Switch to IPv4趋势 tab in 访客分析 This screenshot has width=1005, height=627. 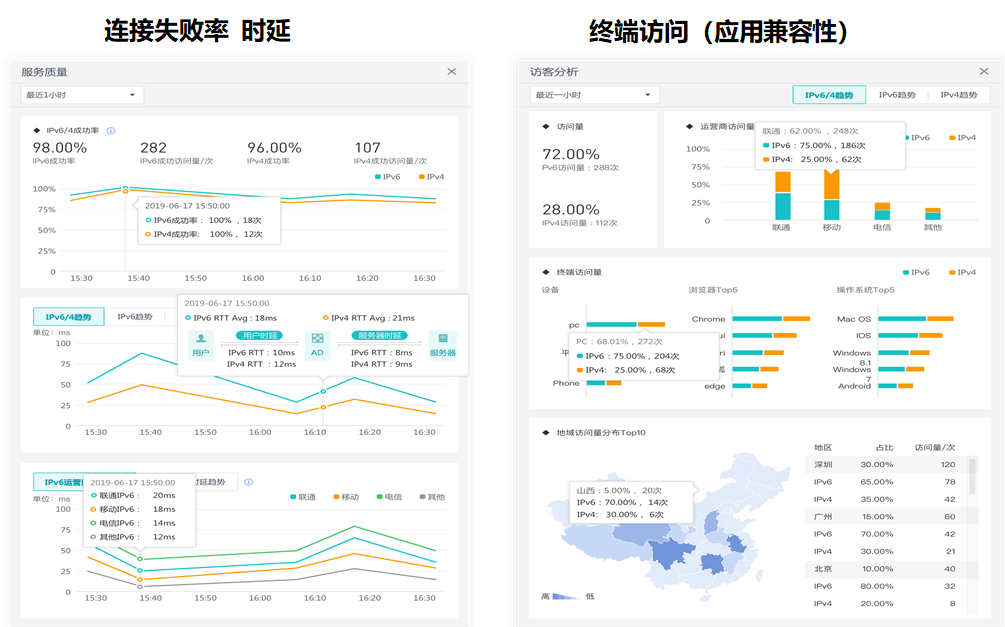click(x=958, y=95)
